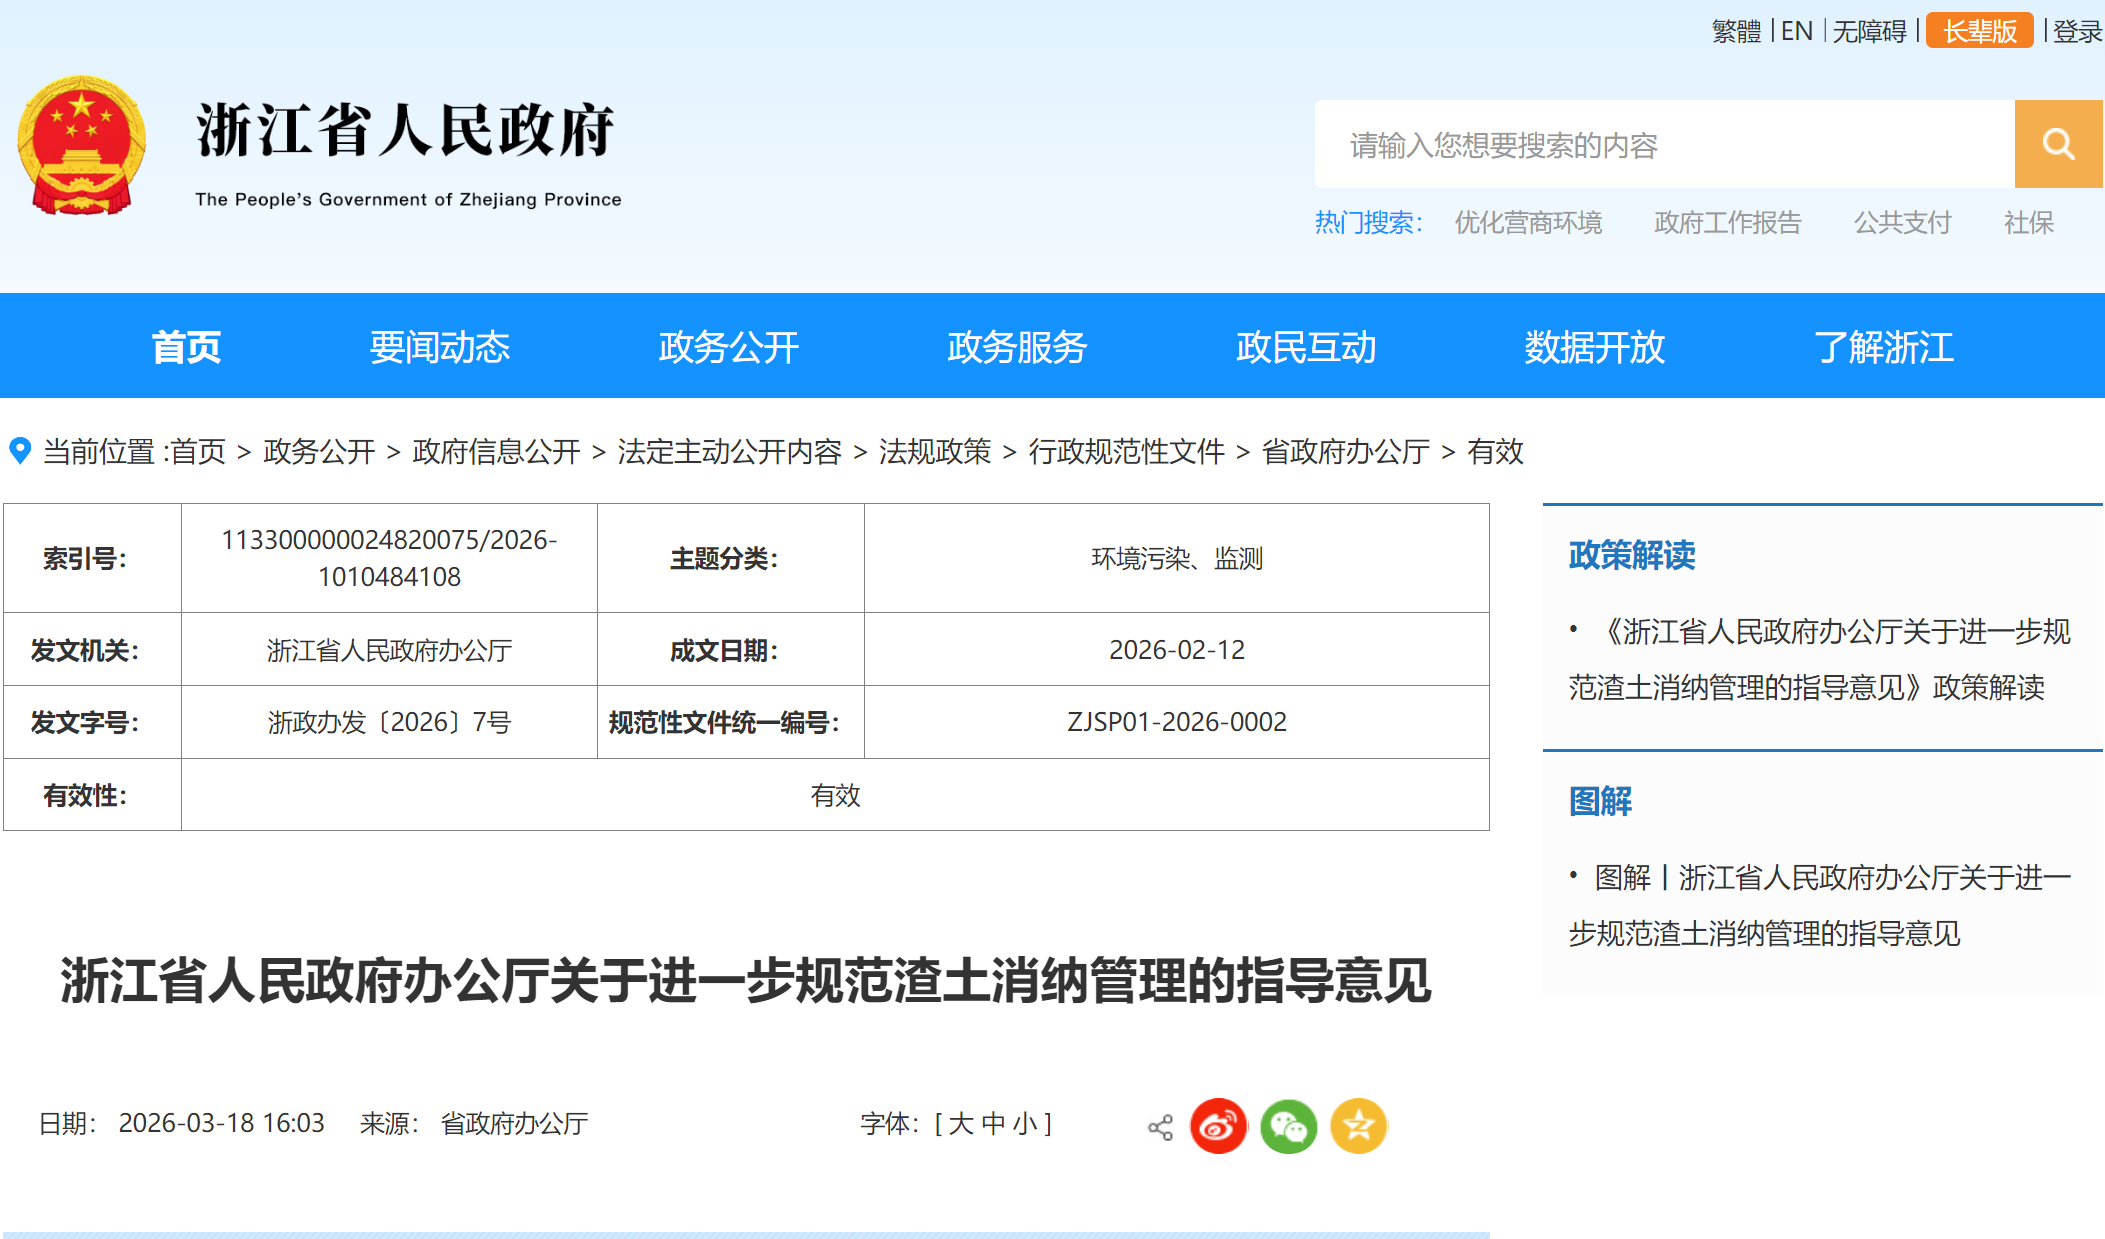Set font size to 小
Viewport: 2105px width, 1239px height.
pos(1024,1124)
